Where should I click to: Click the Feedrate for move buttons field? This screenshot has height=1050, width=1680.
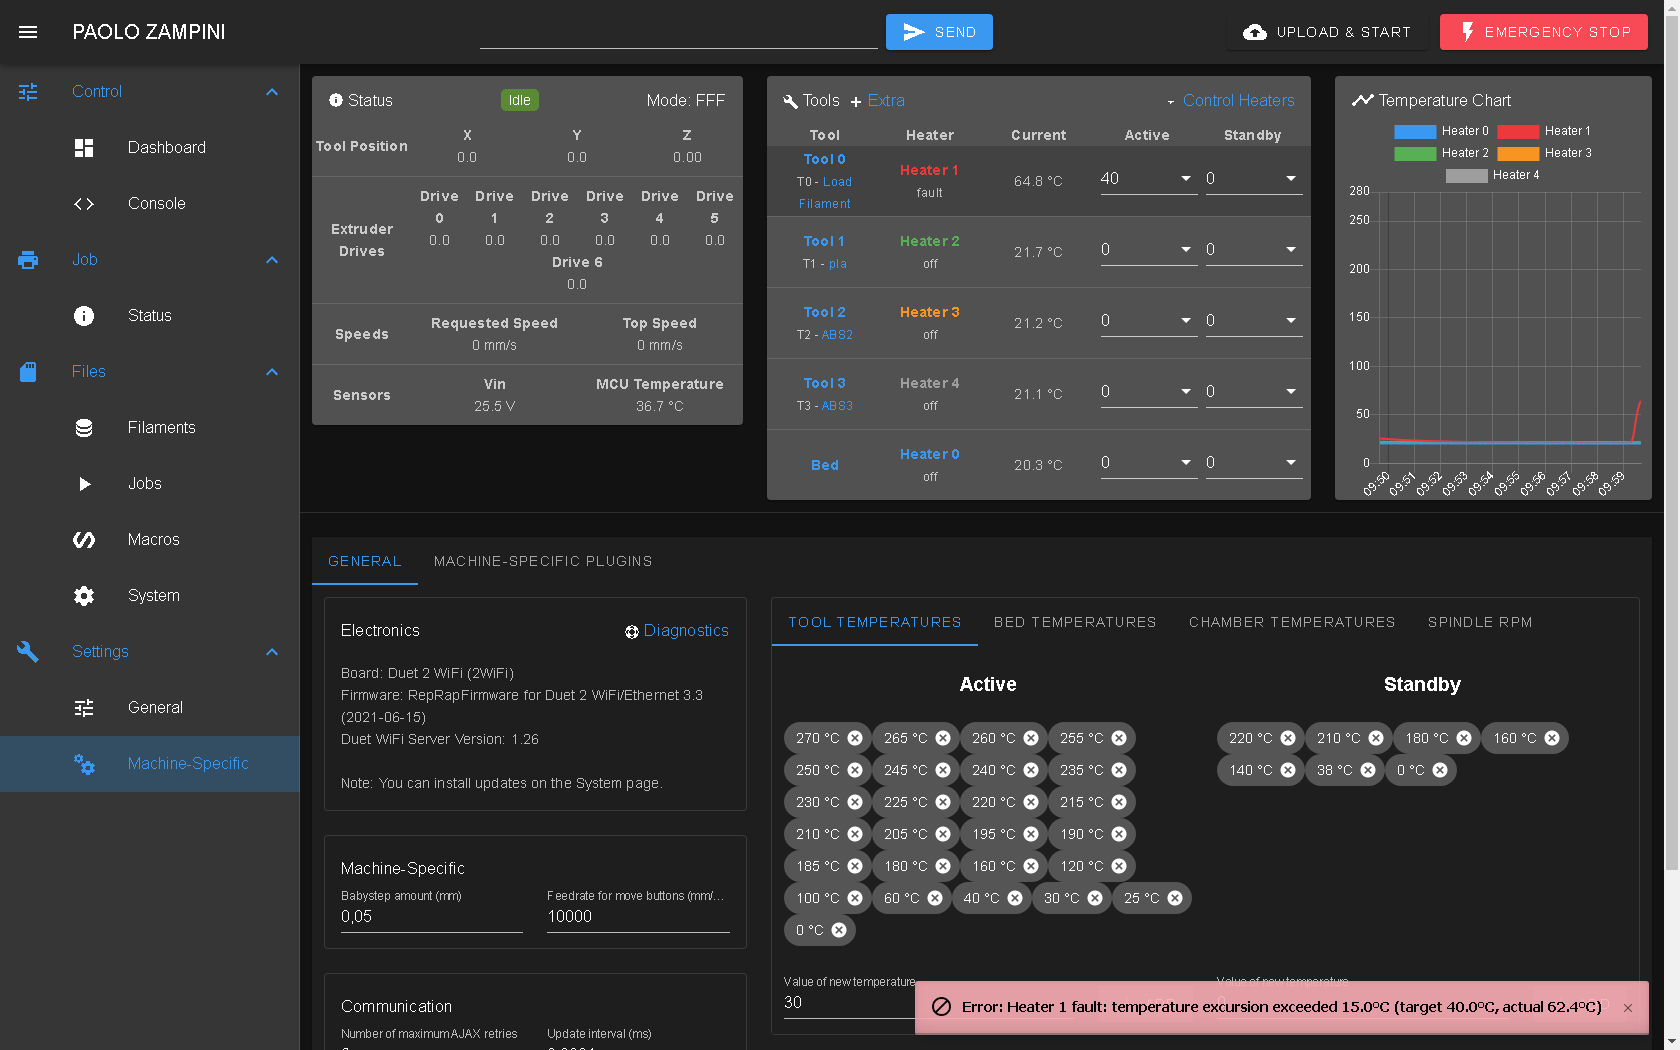click(x=638, y=917)
